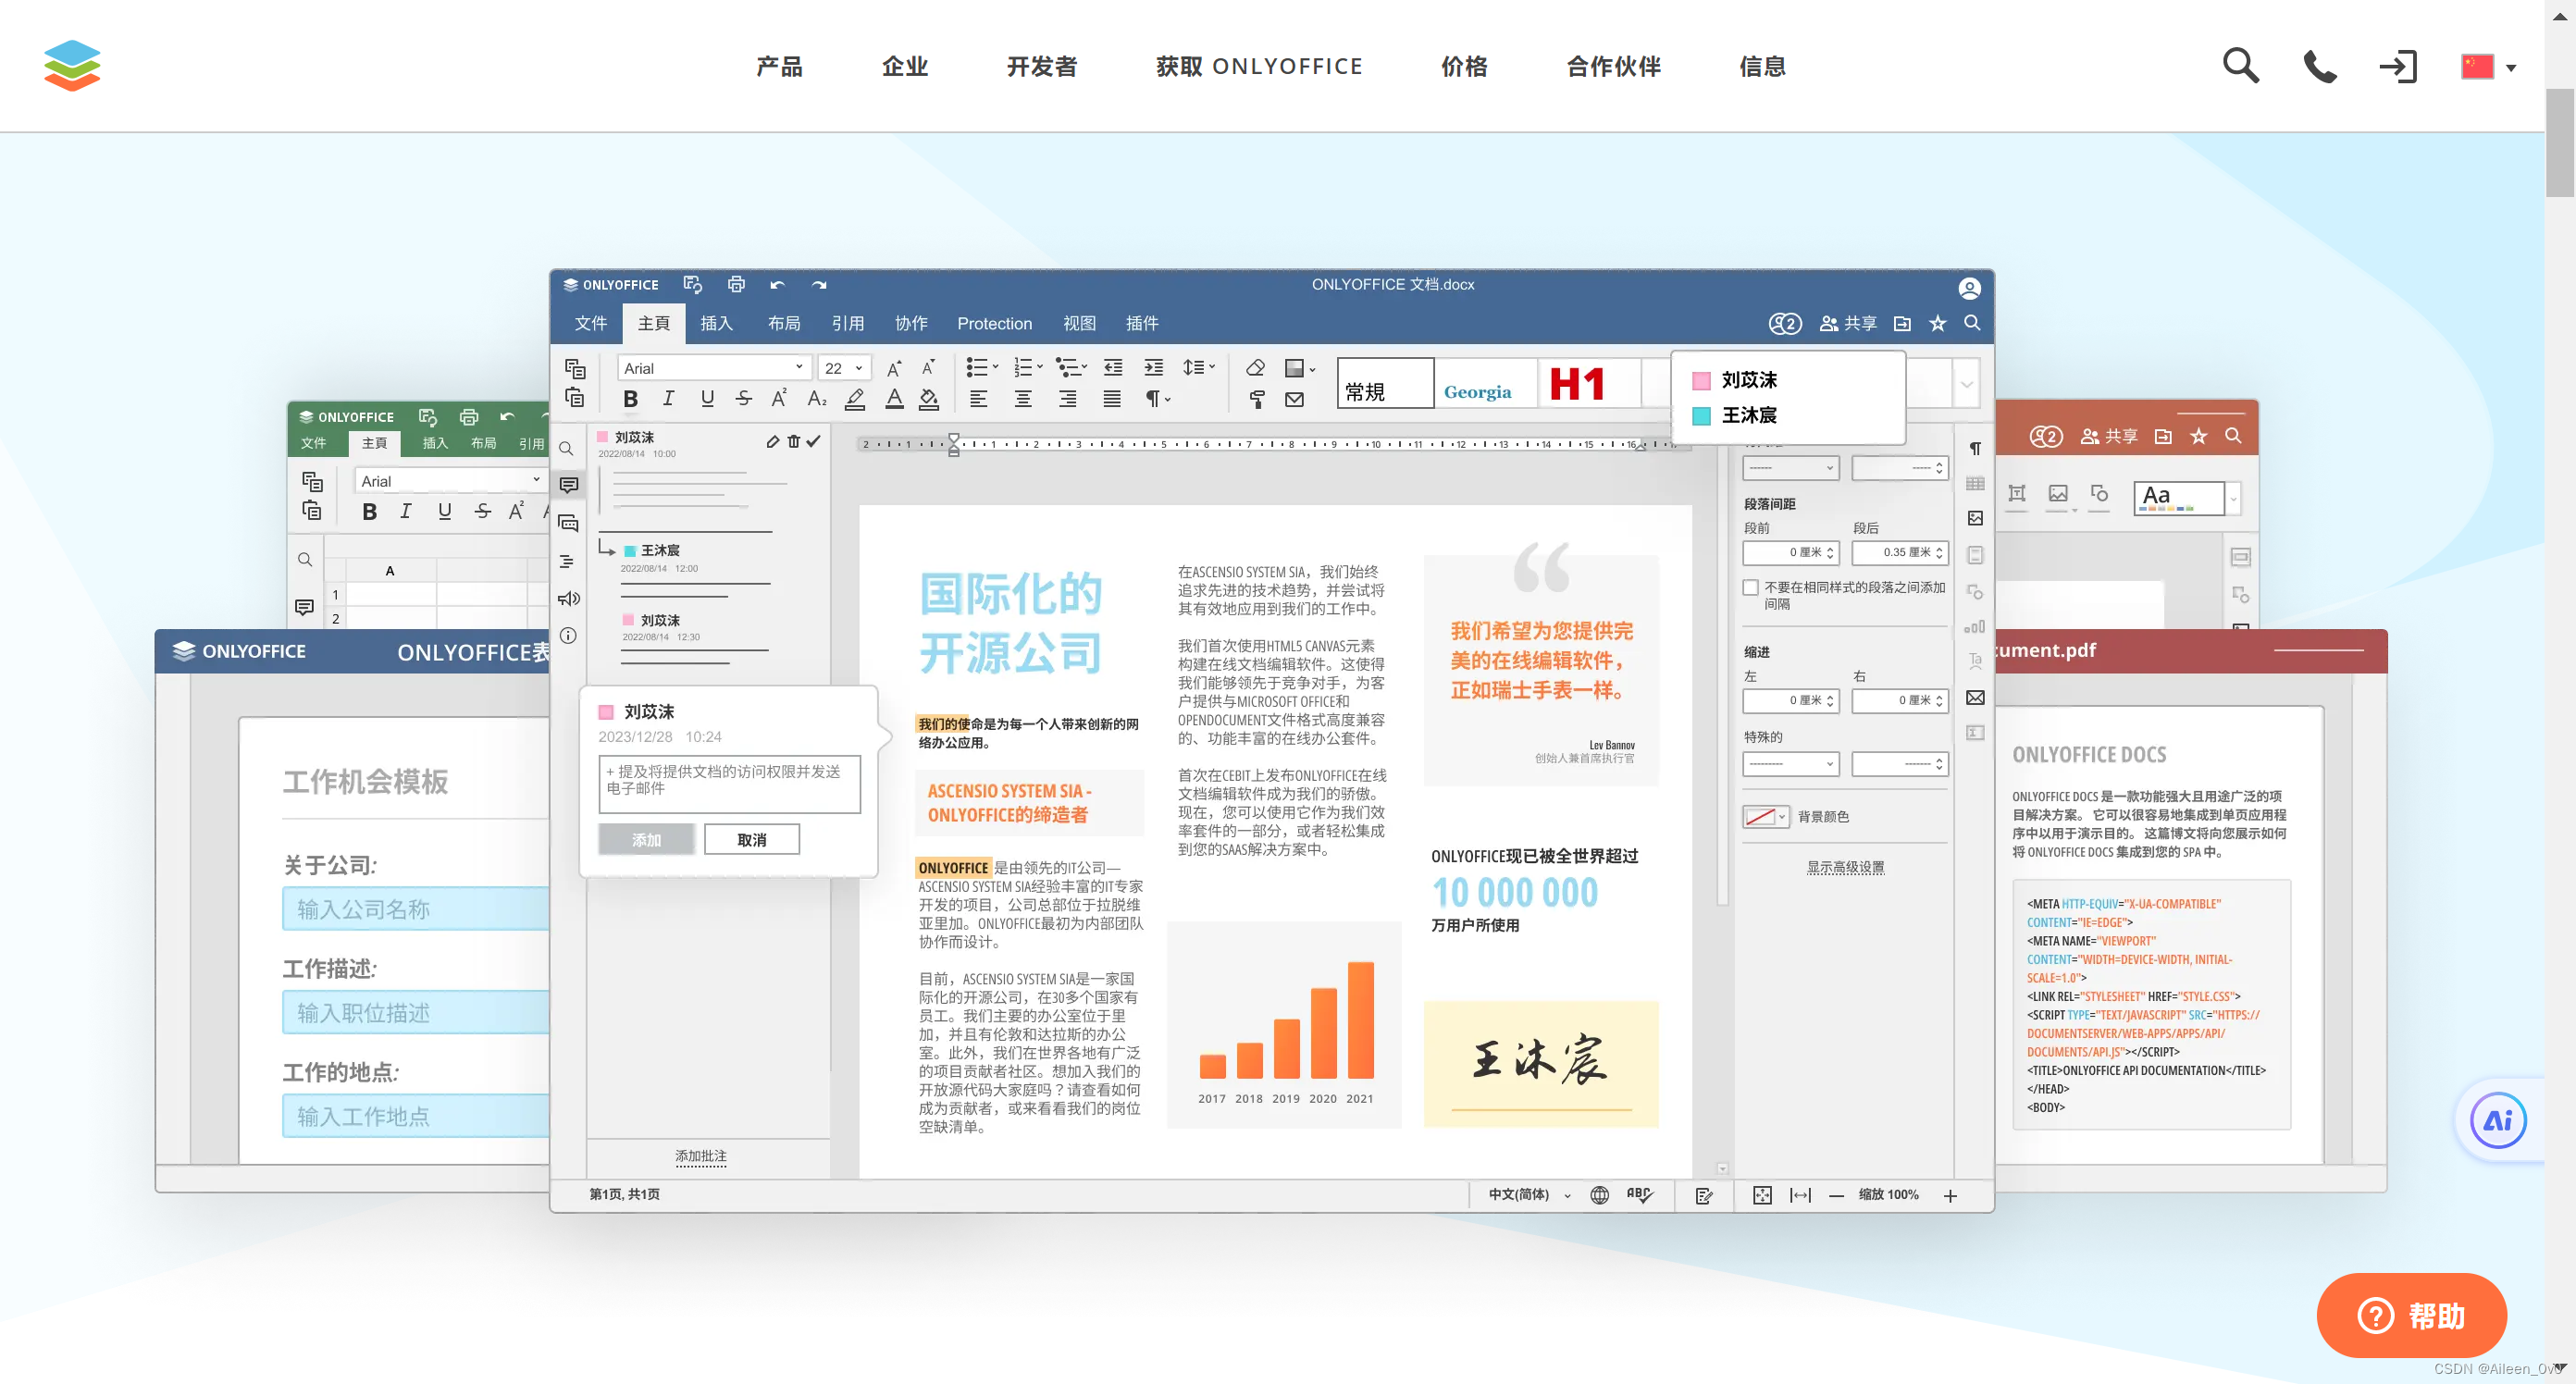
Task: Switch to 布局 tab in document editor
Action: 783,323
